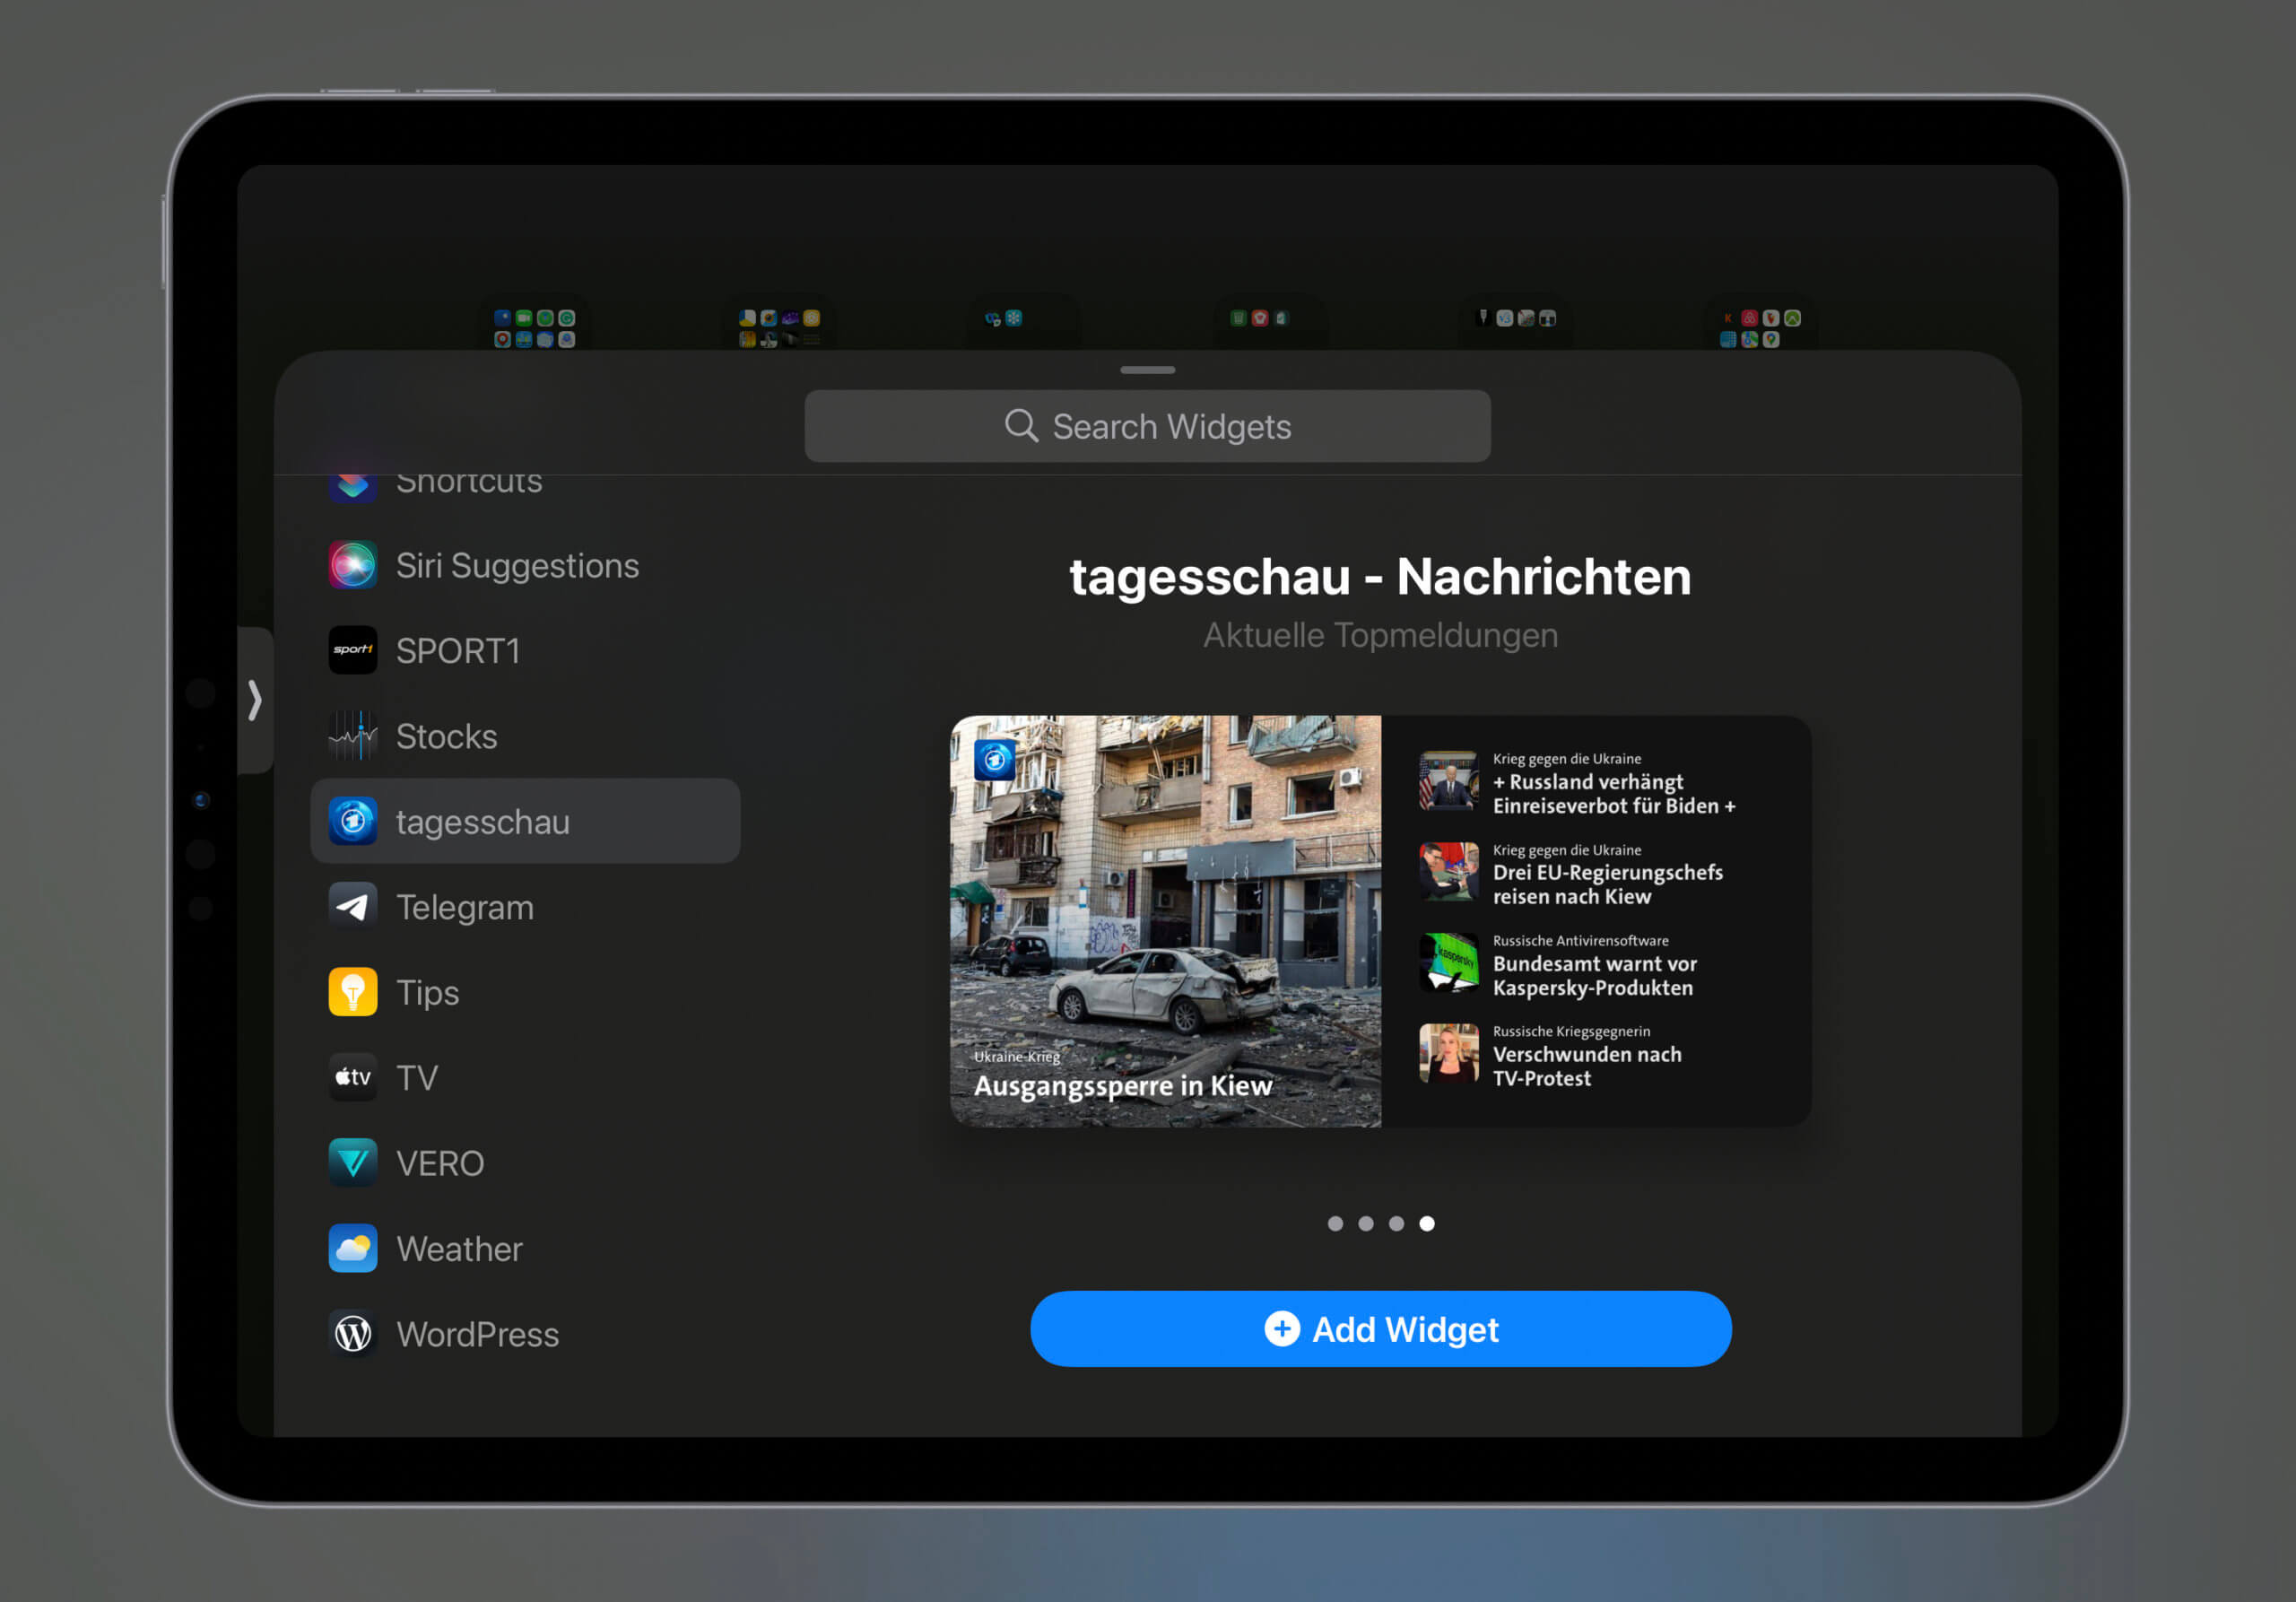The image size is (2296, 1602).
Task: Click the Telegram paper plane icon
Action: click(x=353, y=907)
